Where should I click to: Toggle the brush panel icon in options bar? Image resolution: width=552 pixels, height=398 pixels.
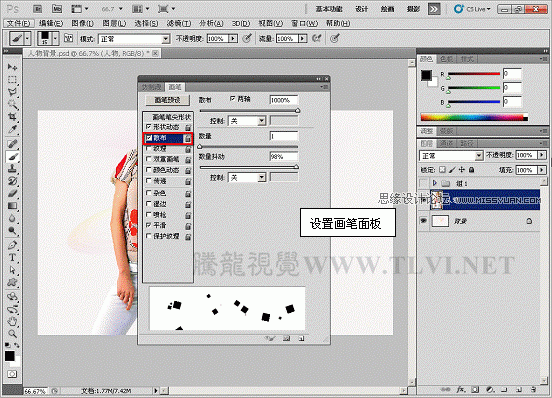[x=68, y=38]
